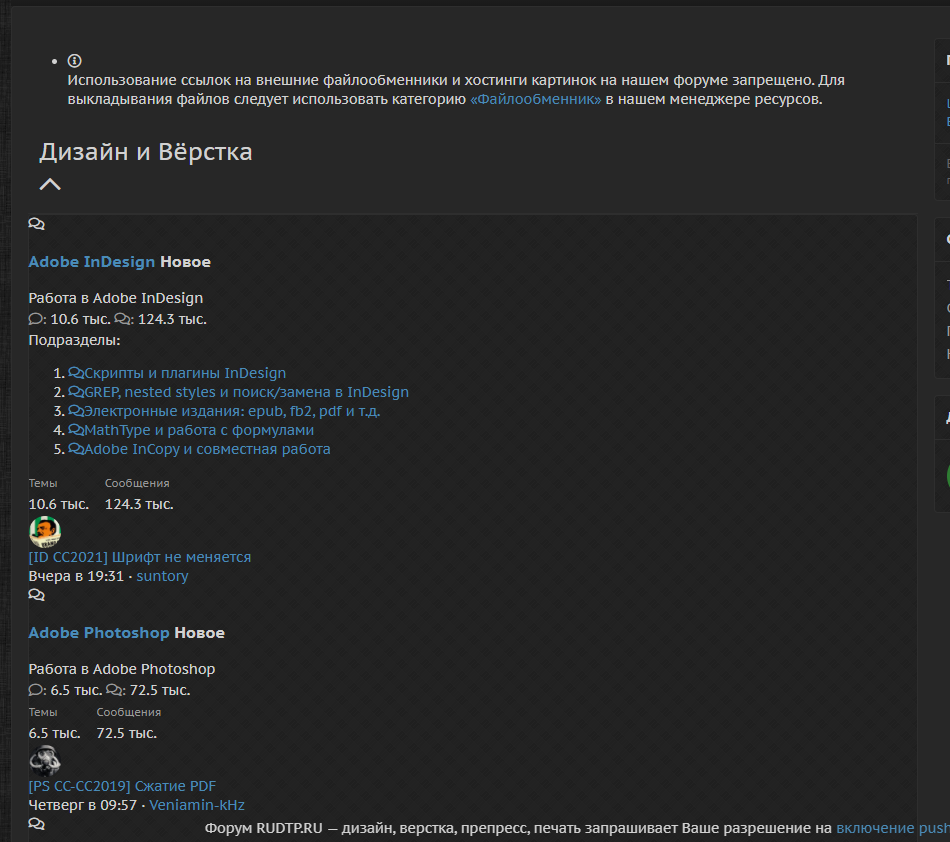Click forum icon below the Четверг в 09:57 line
The image size is (950, 842).
pos(36,824)
